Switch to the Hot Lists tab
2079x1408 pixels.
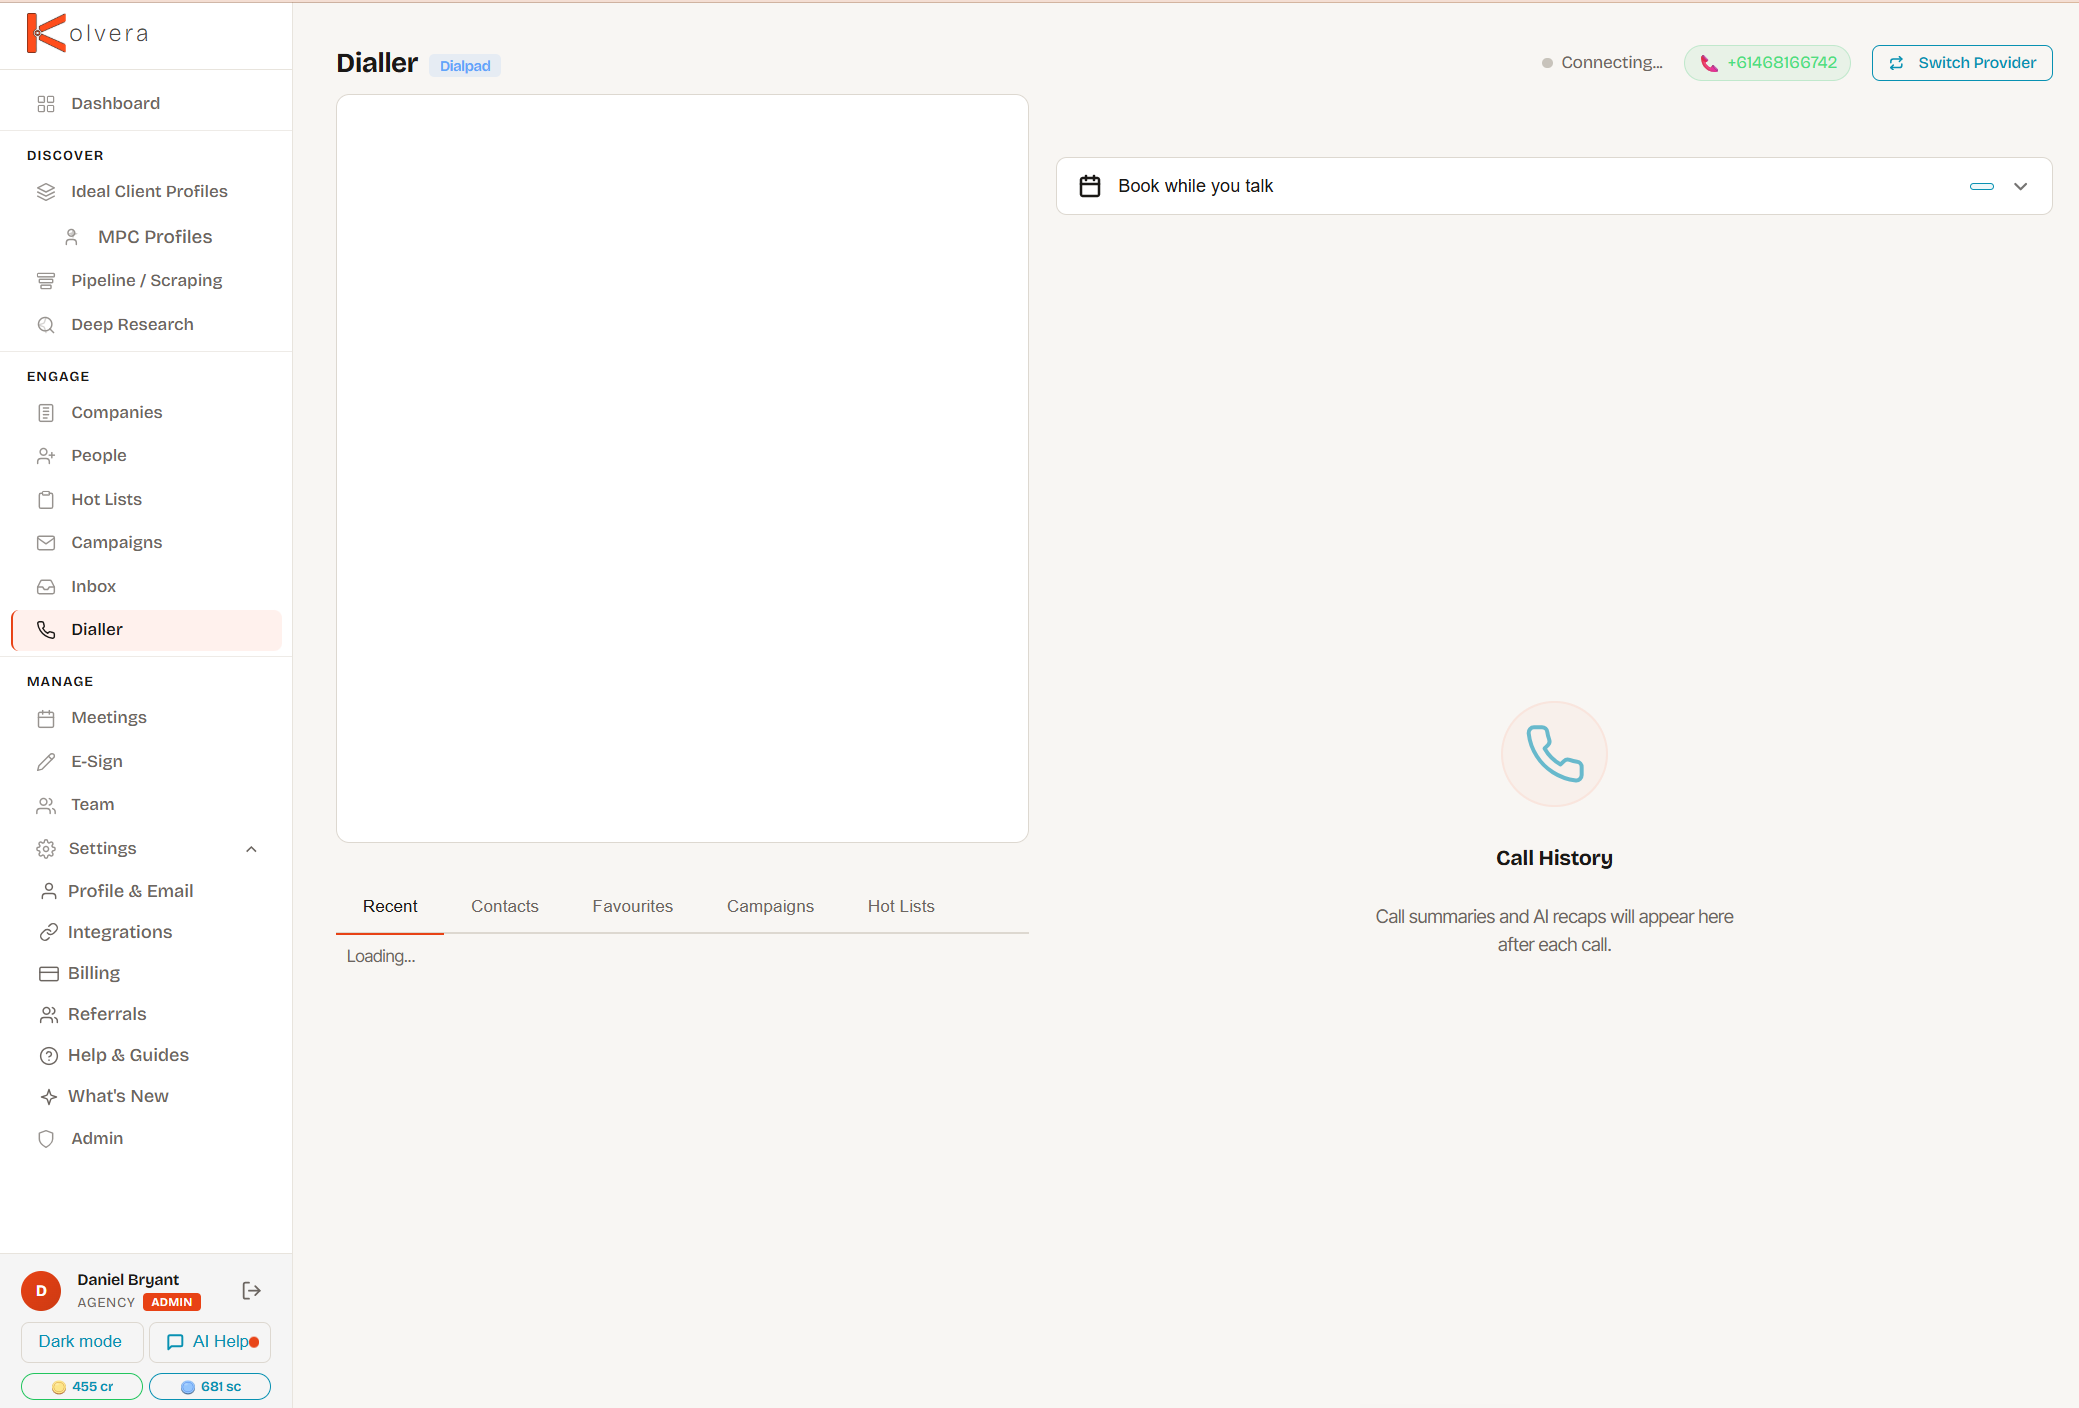point(901,907)
